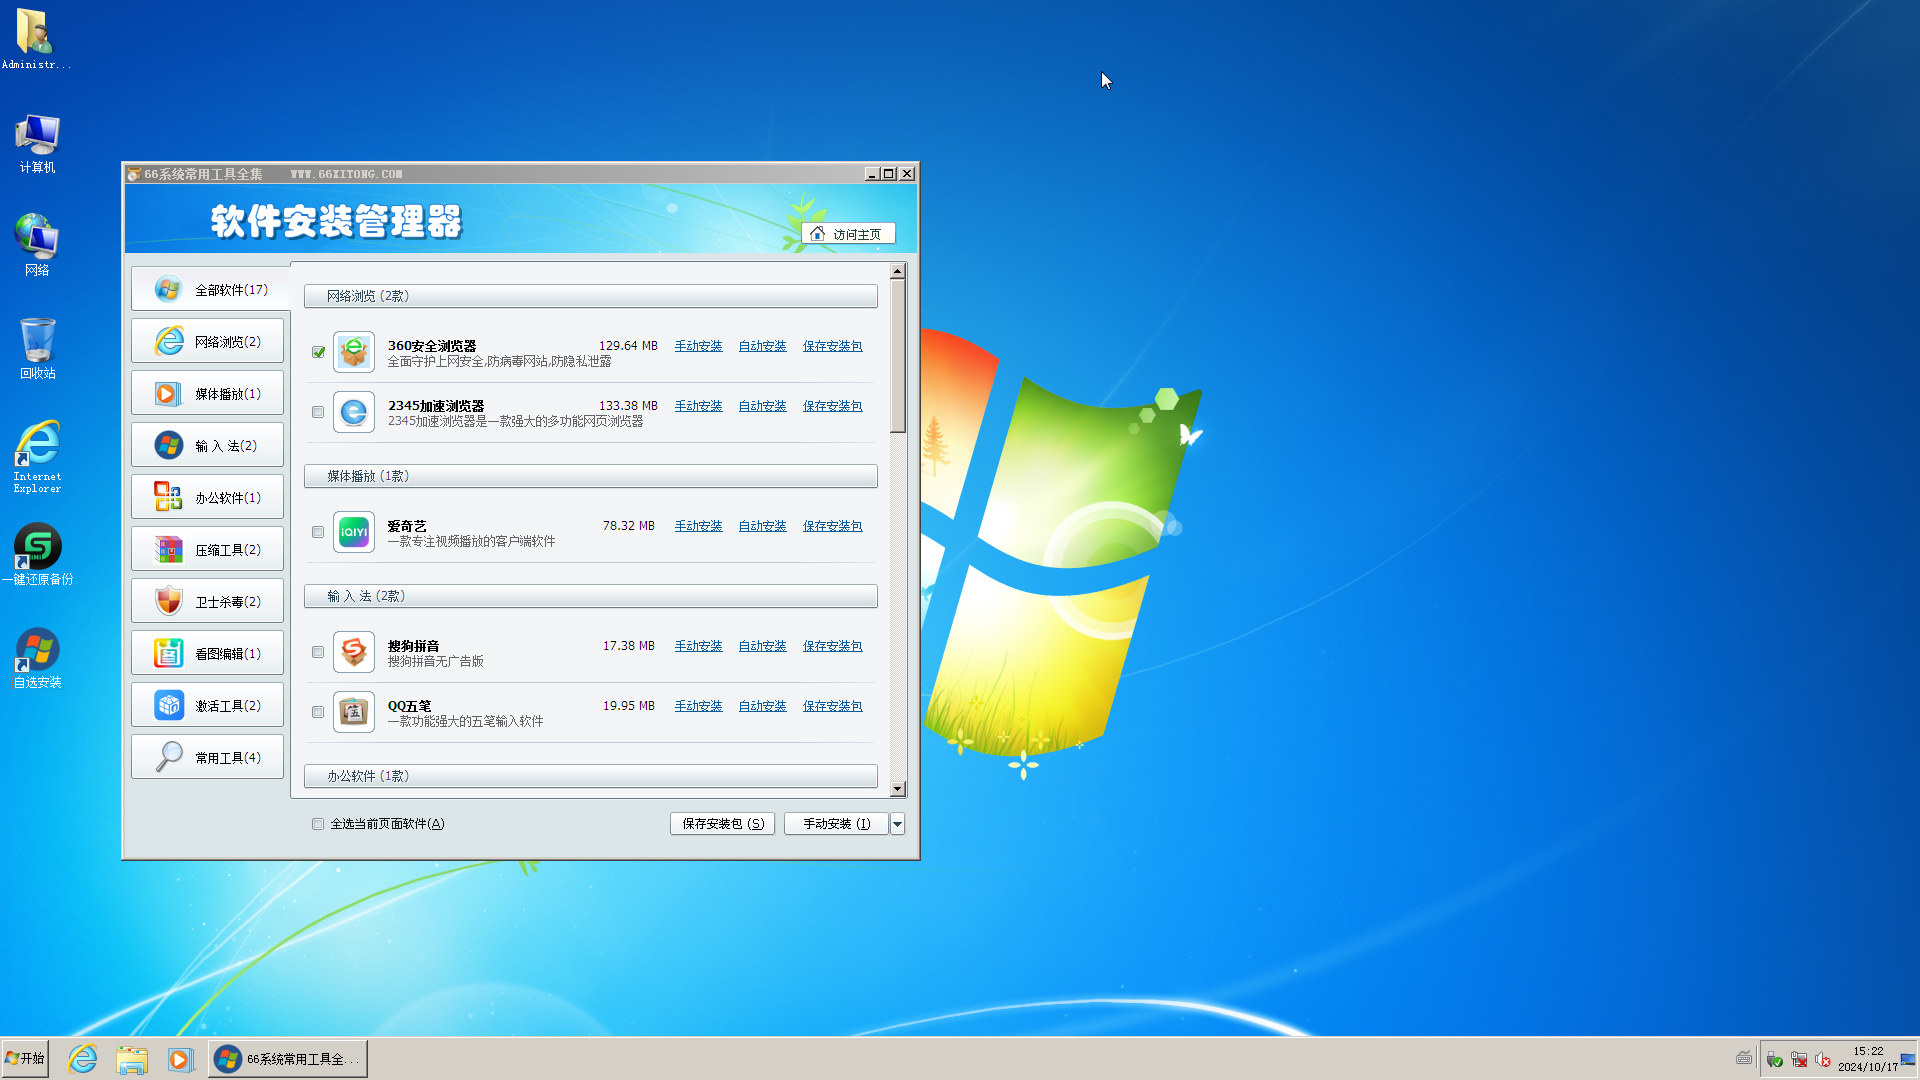Select the 压缩工具(2) category
1920x1080 pixels.
pos(207,550)
